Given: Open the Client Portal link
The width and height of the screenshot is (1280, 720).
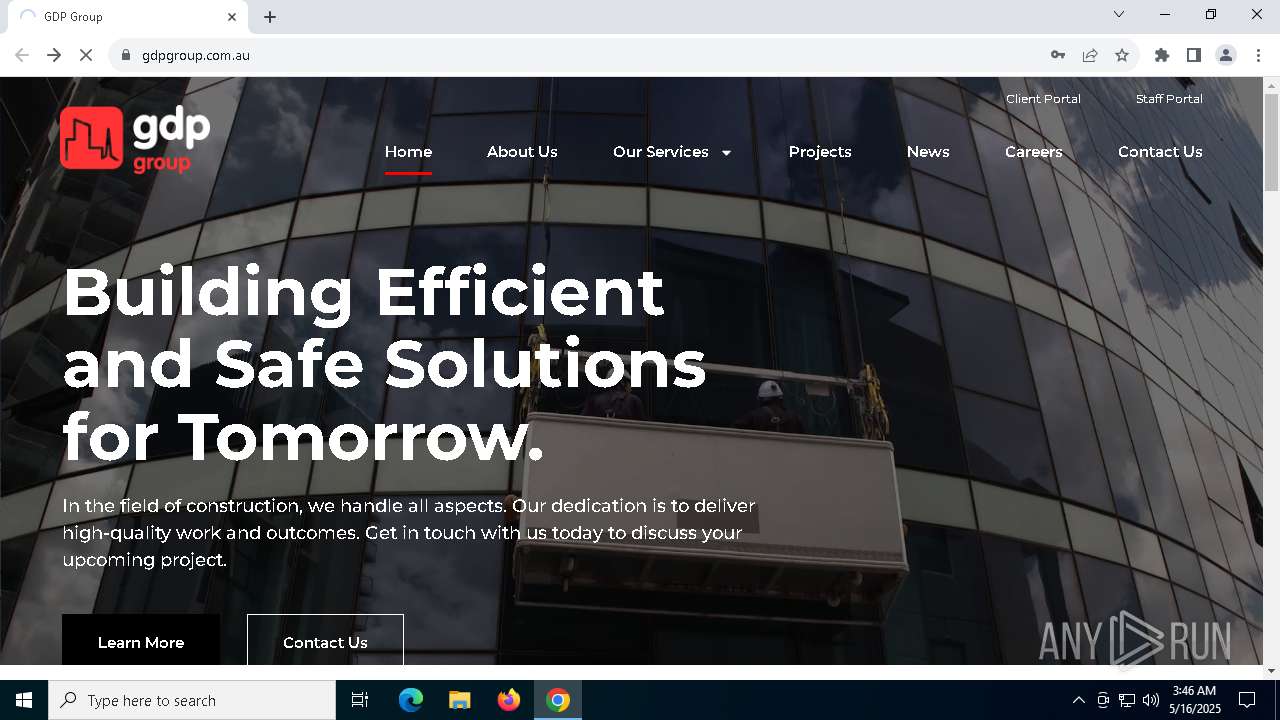Looking at the screenshot, I should [1043, 99].
